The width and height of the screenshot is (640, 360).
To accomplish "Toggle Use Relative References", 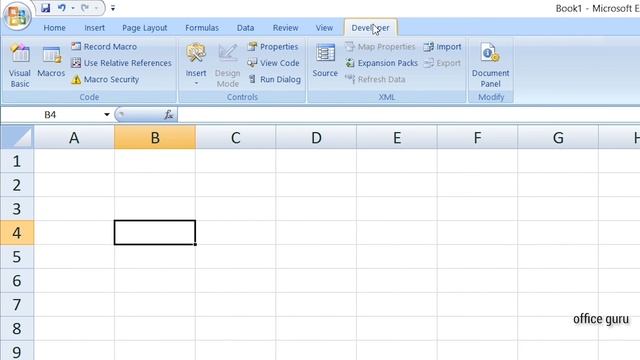I will click(x=121, y=63).
